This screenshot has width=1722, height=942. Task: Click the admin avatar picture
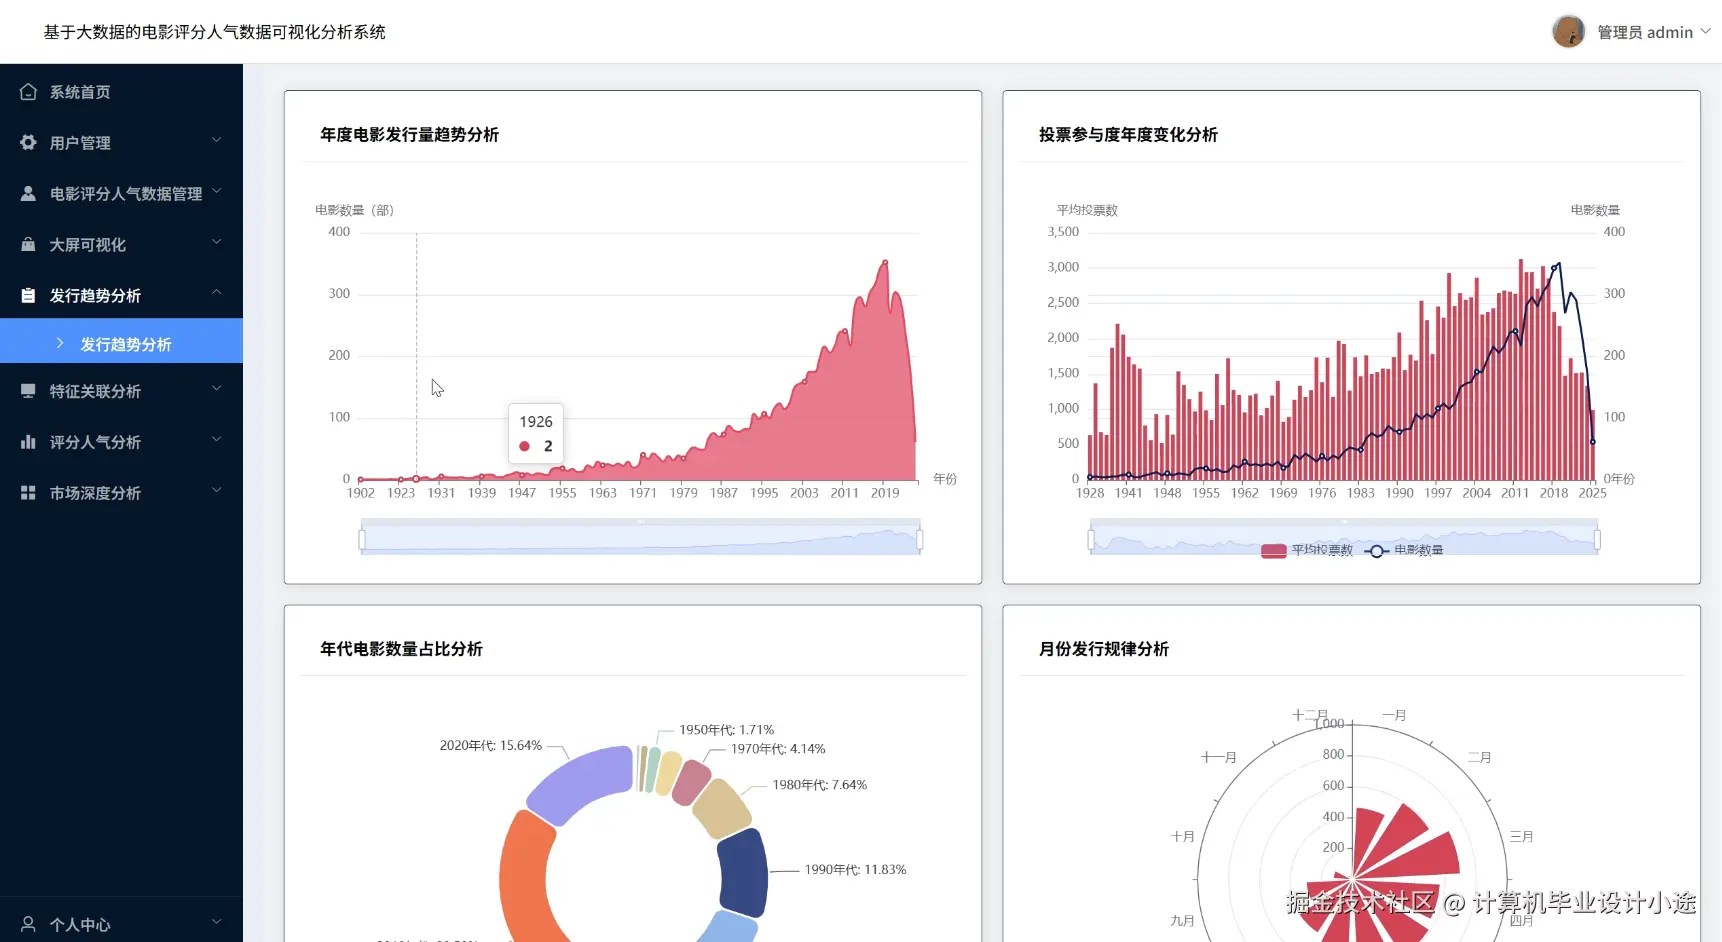click(1568, 32)
